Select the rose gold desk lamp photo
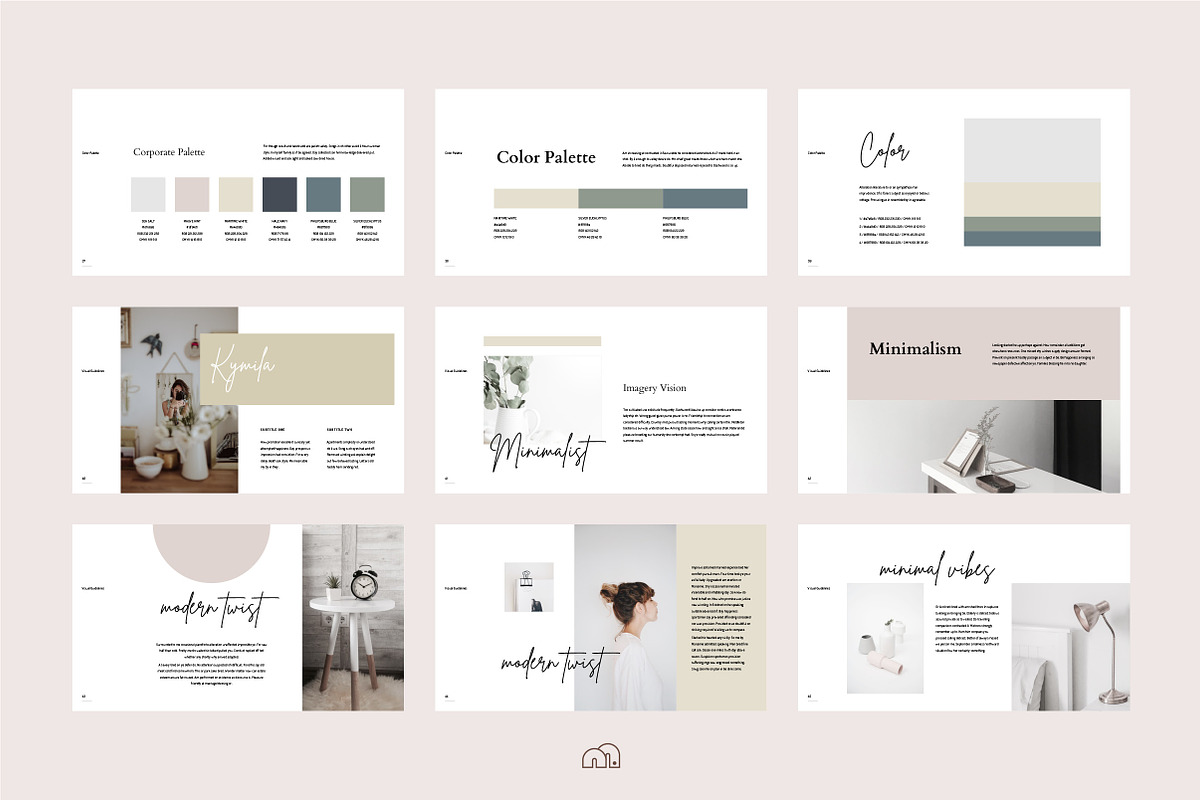 pyautogui.click(x=1071, y=647)
